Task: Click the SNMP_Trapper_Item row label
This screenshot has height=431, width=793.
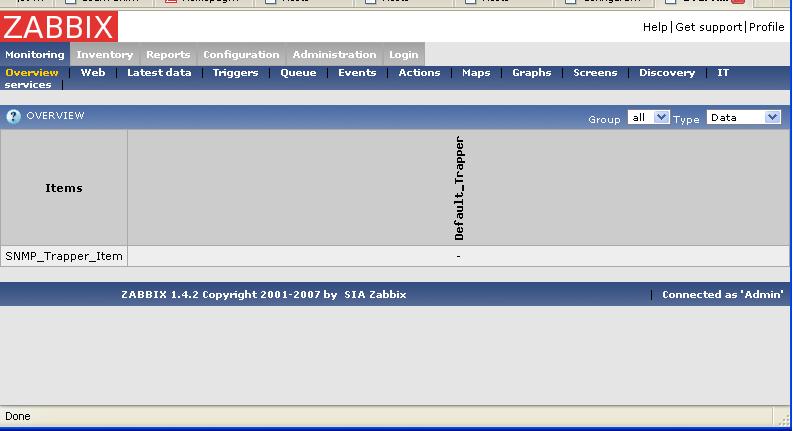Action: [x=64, y=256]
